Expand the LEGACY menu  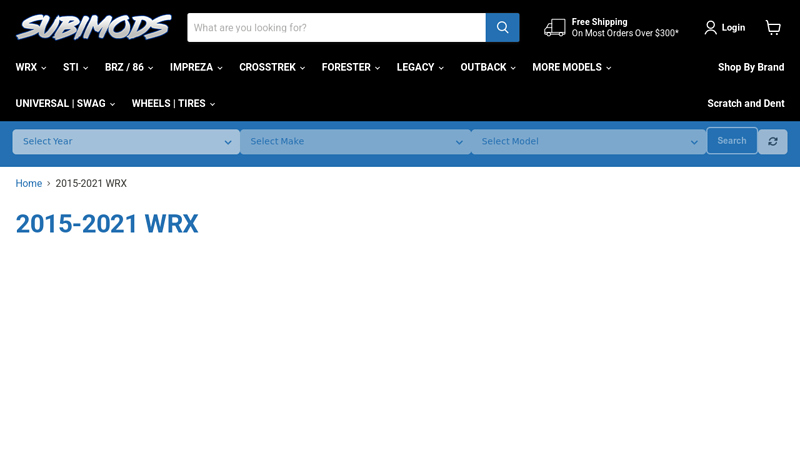point(420,67)
